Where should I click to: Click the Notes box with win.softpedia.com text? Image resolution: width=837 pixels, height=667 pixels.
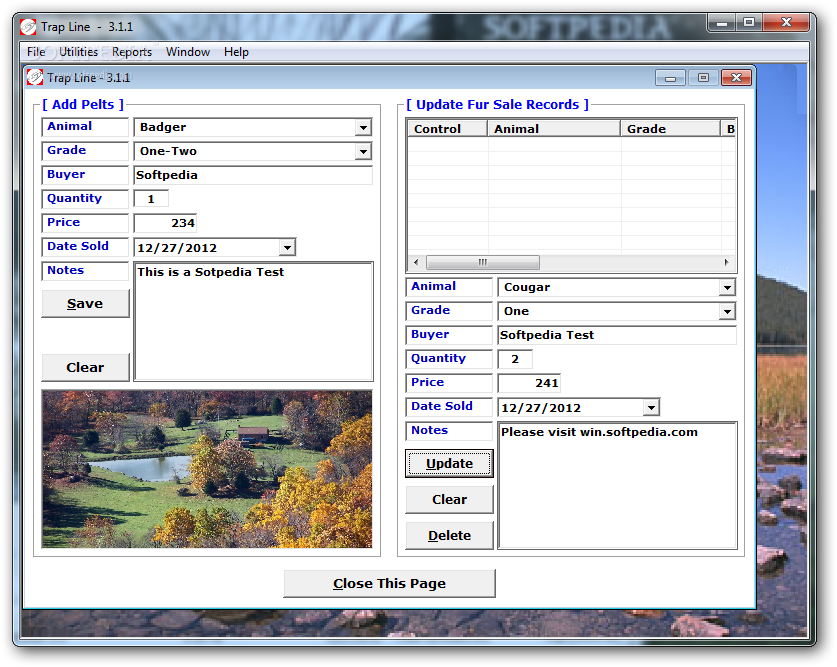point(618,486)
